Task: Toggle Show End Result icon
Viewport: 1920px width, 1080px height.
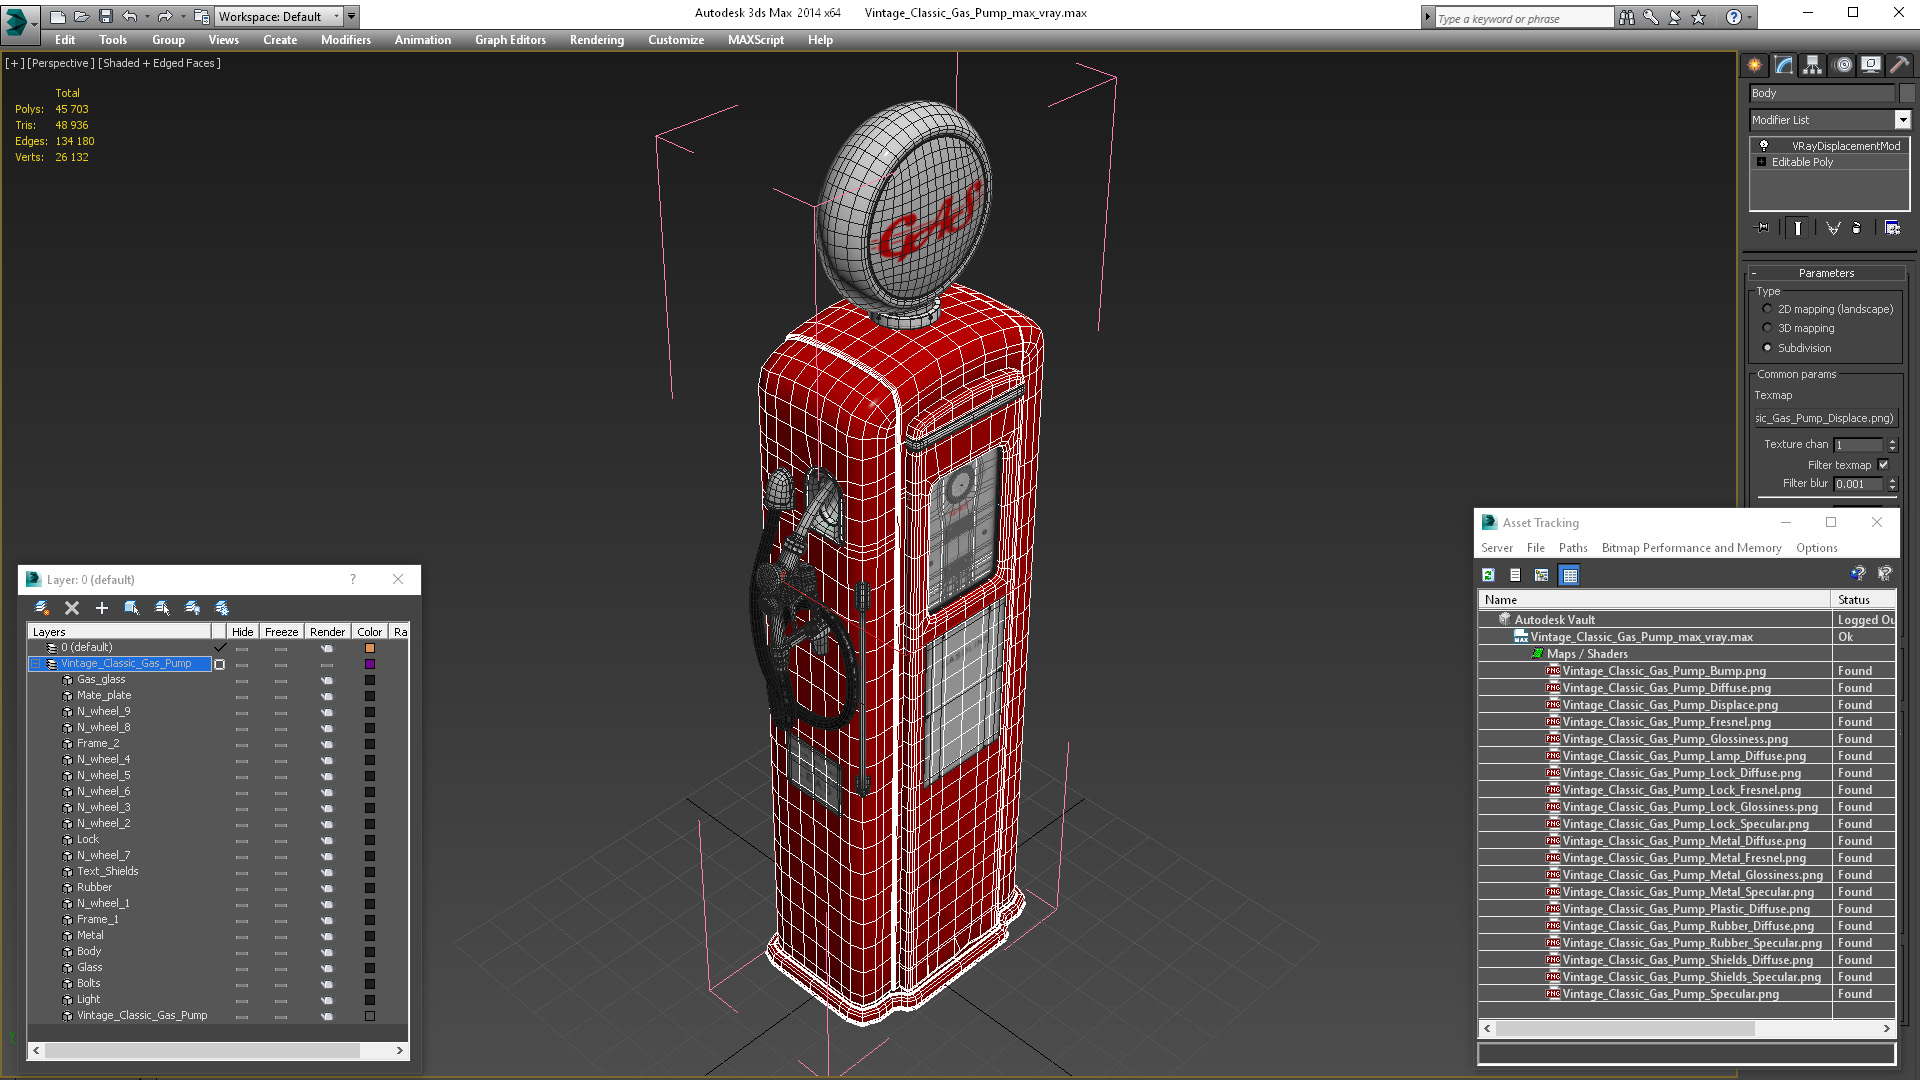Action: (1798, 228)
